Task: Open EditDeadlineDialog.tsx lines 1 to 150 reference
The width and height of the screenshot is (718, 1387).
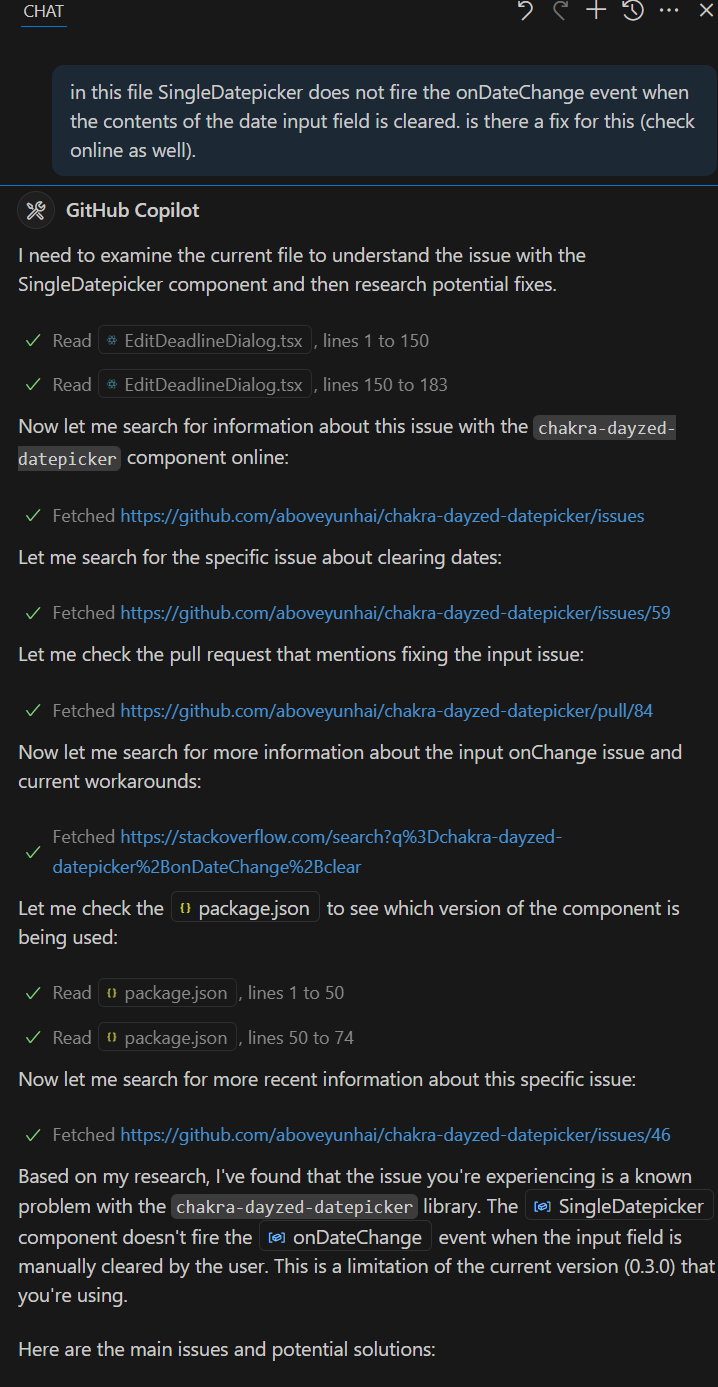Action: [x=205, y=341]
